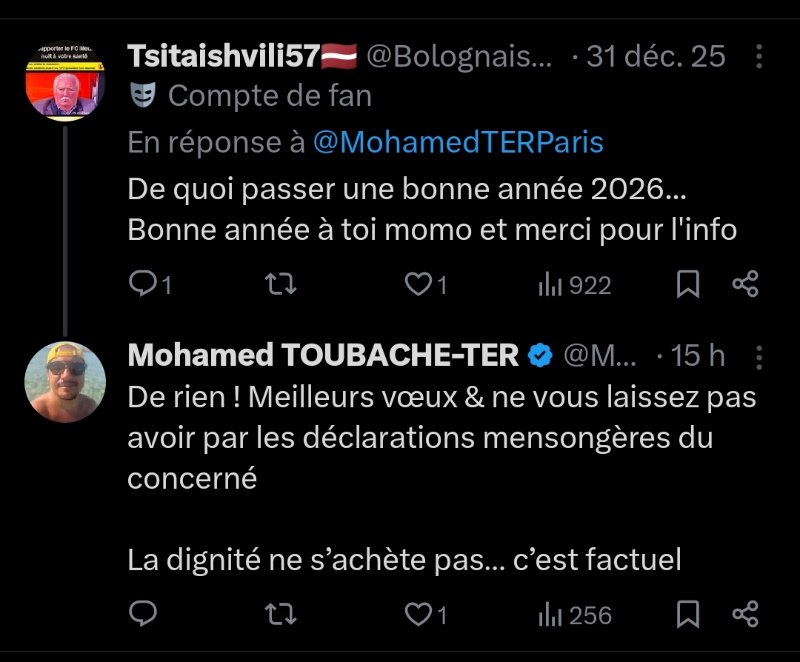The width and height of the screenshot is (800, 662).
Task: Reply to Mohamed TOUBACHE-TER's tweet
Action: pos(144,614)
